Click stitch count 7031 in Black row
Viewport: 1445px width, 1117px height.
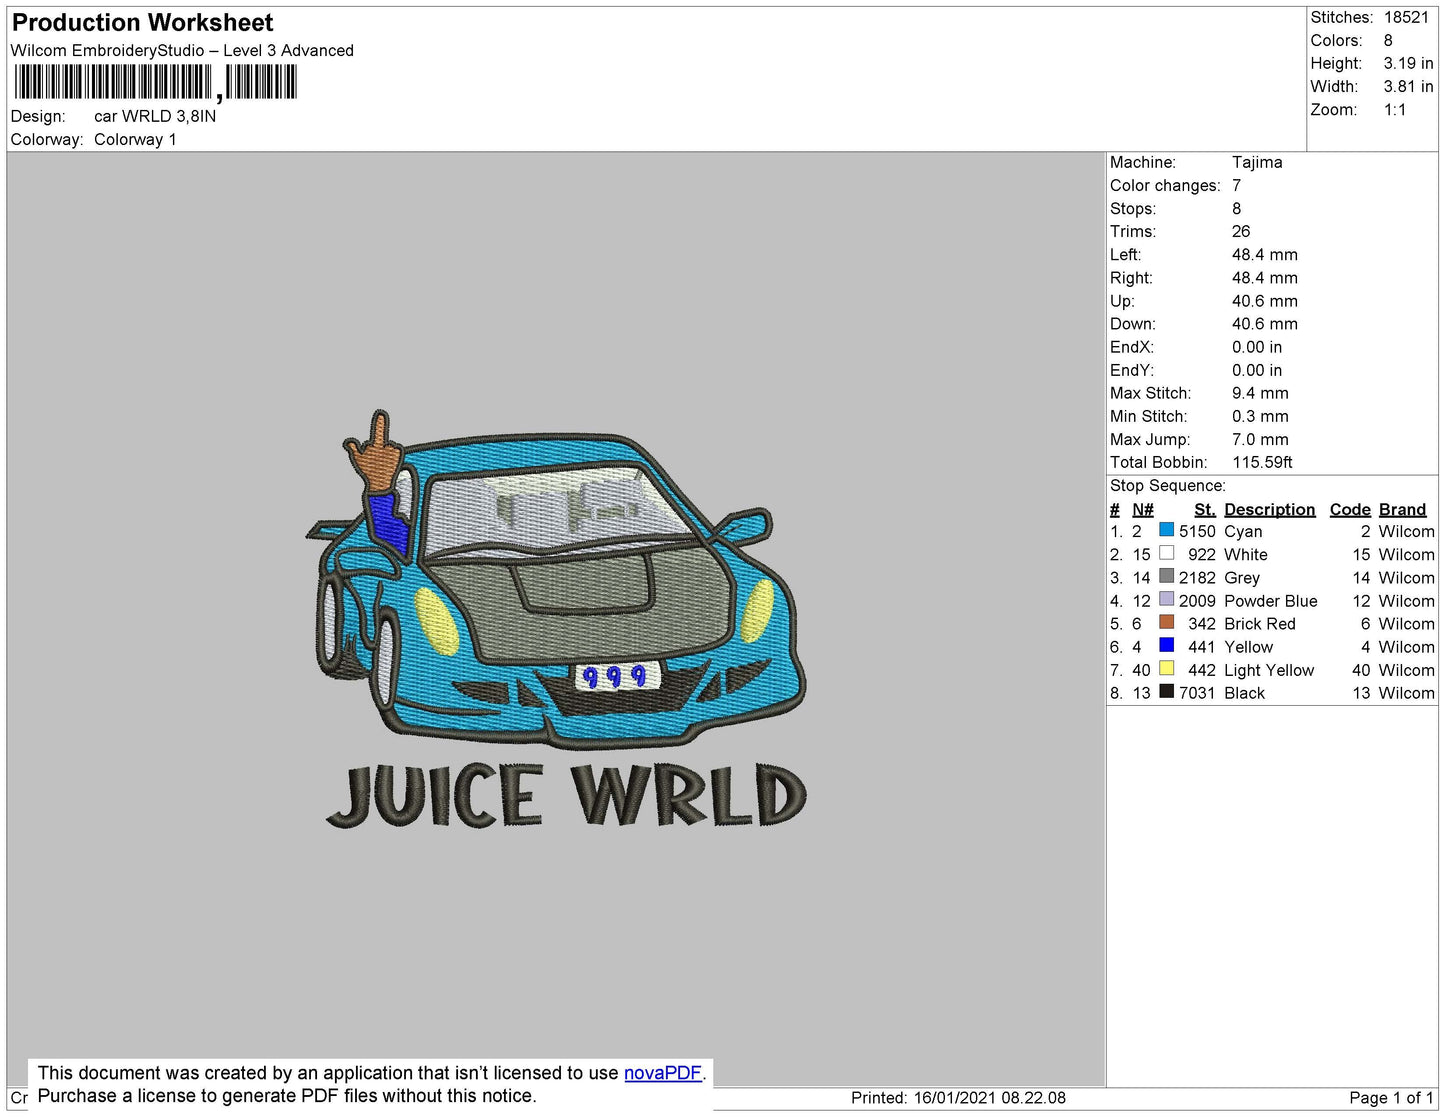tap(1197, 692)
